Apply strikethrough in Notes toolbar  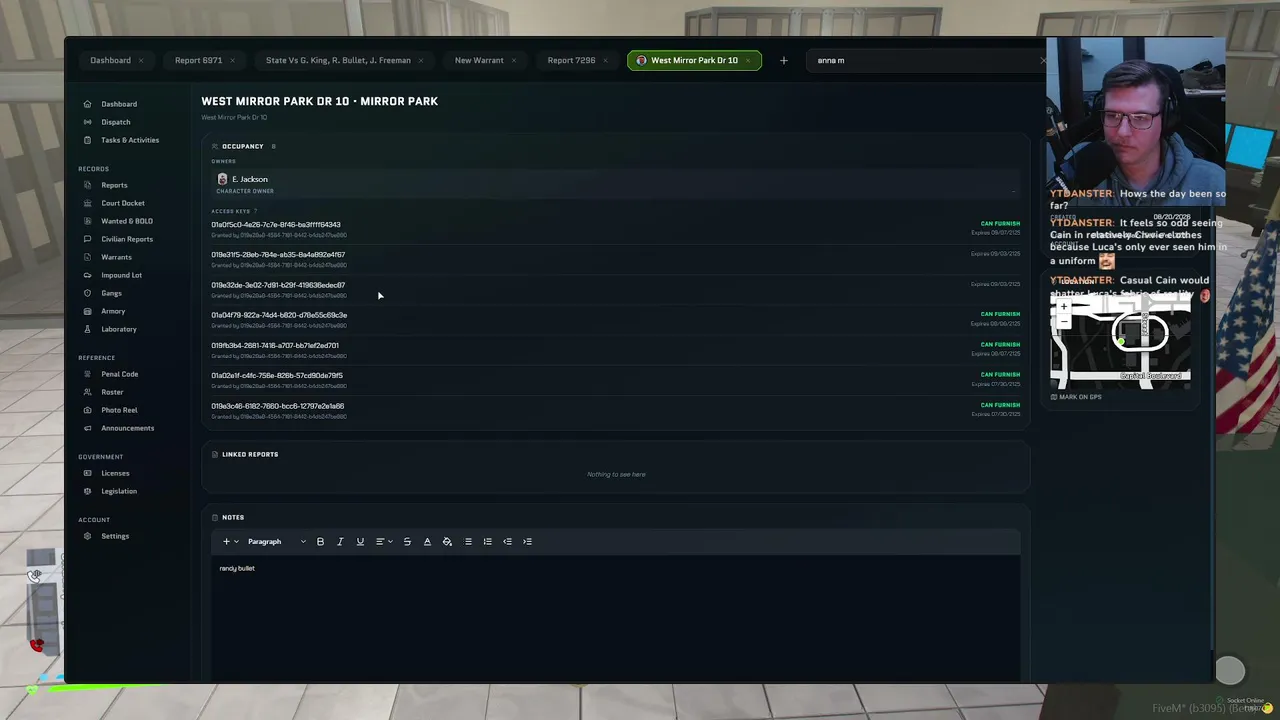tap(407, 542)
